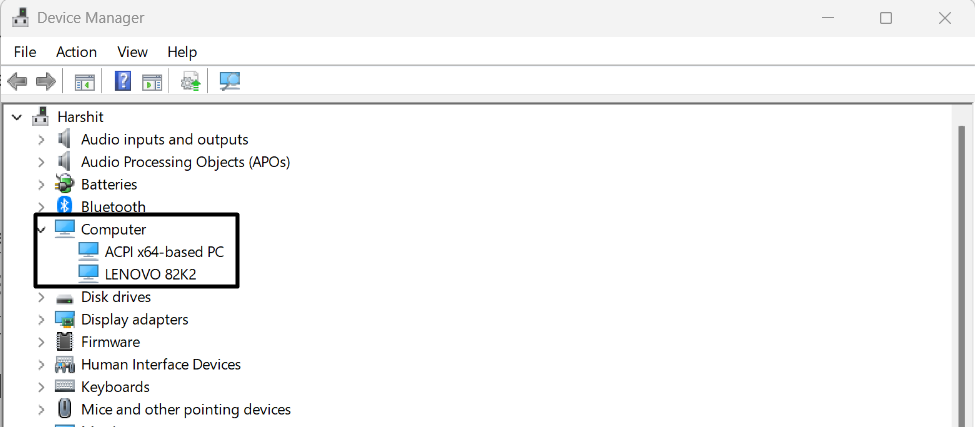Click the Batteries category icon
Viewport: 975px width, 427px height.
tap(65, 184)
